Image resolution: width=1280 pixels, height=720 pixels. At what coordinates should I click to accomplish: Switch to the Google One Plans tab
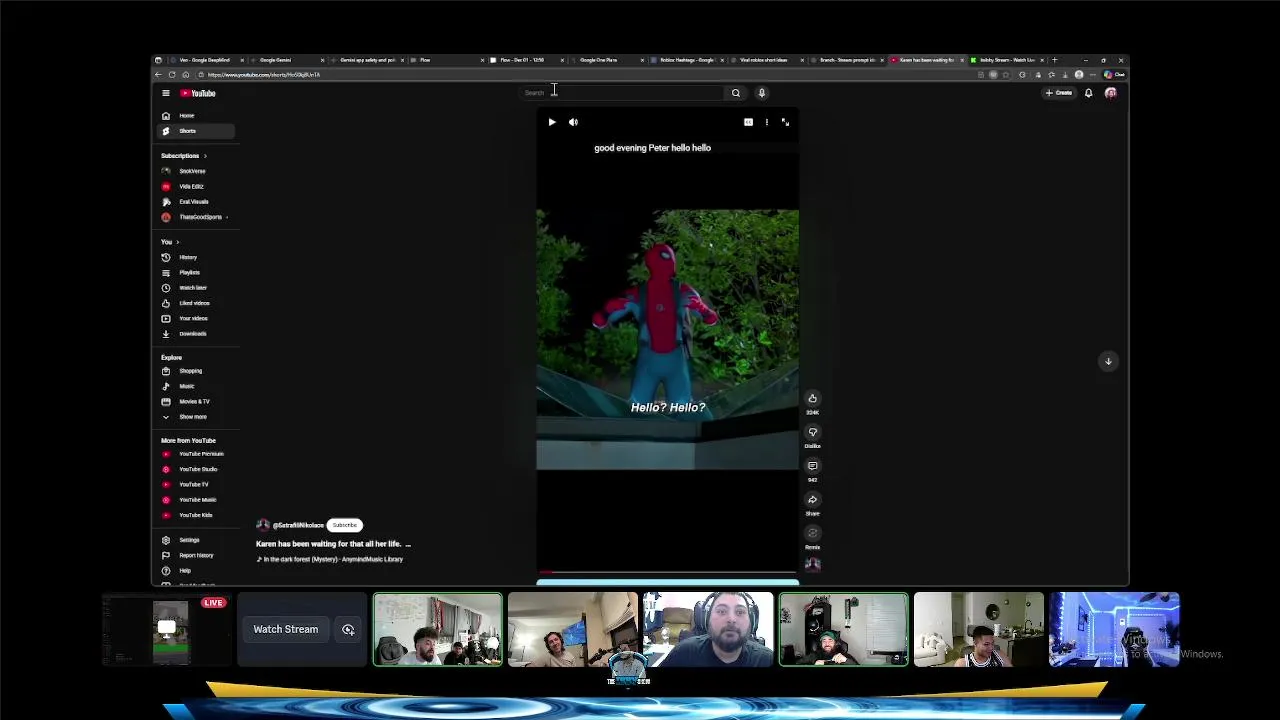(x=606, y=60)
